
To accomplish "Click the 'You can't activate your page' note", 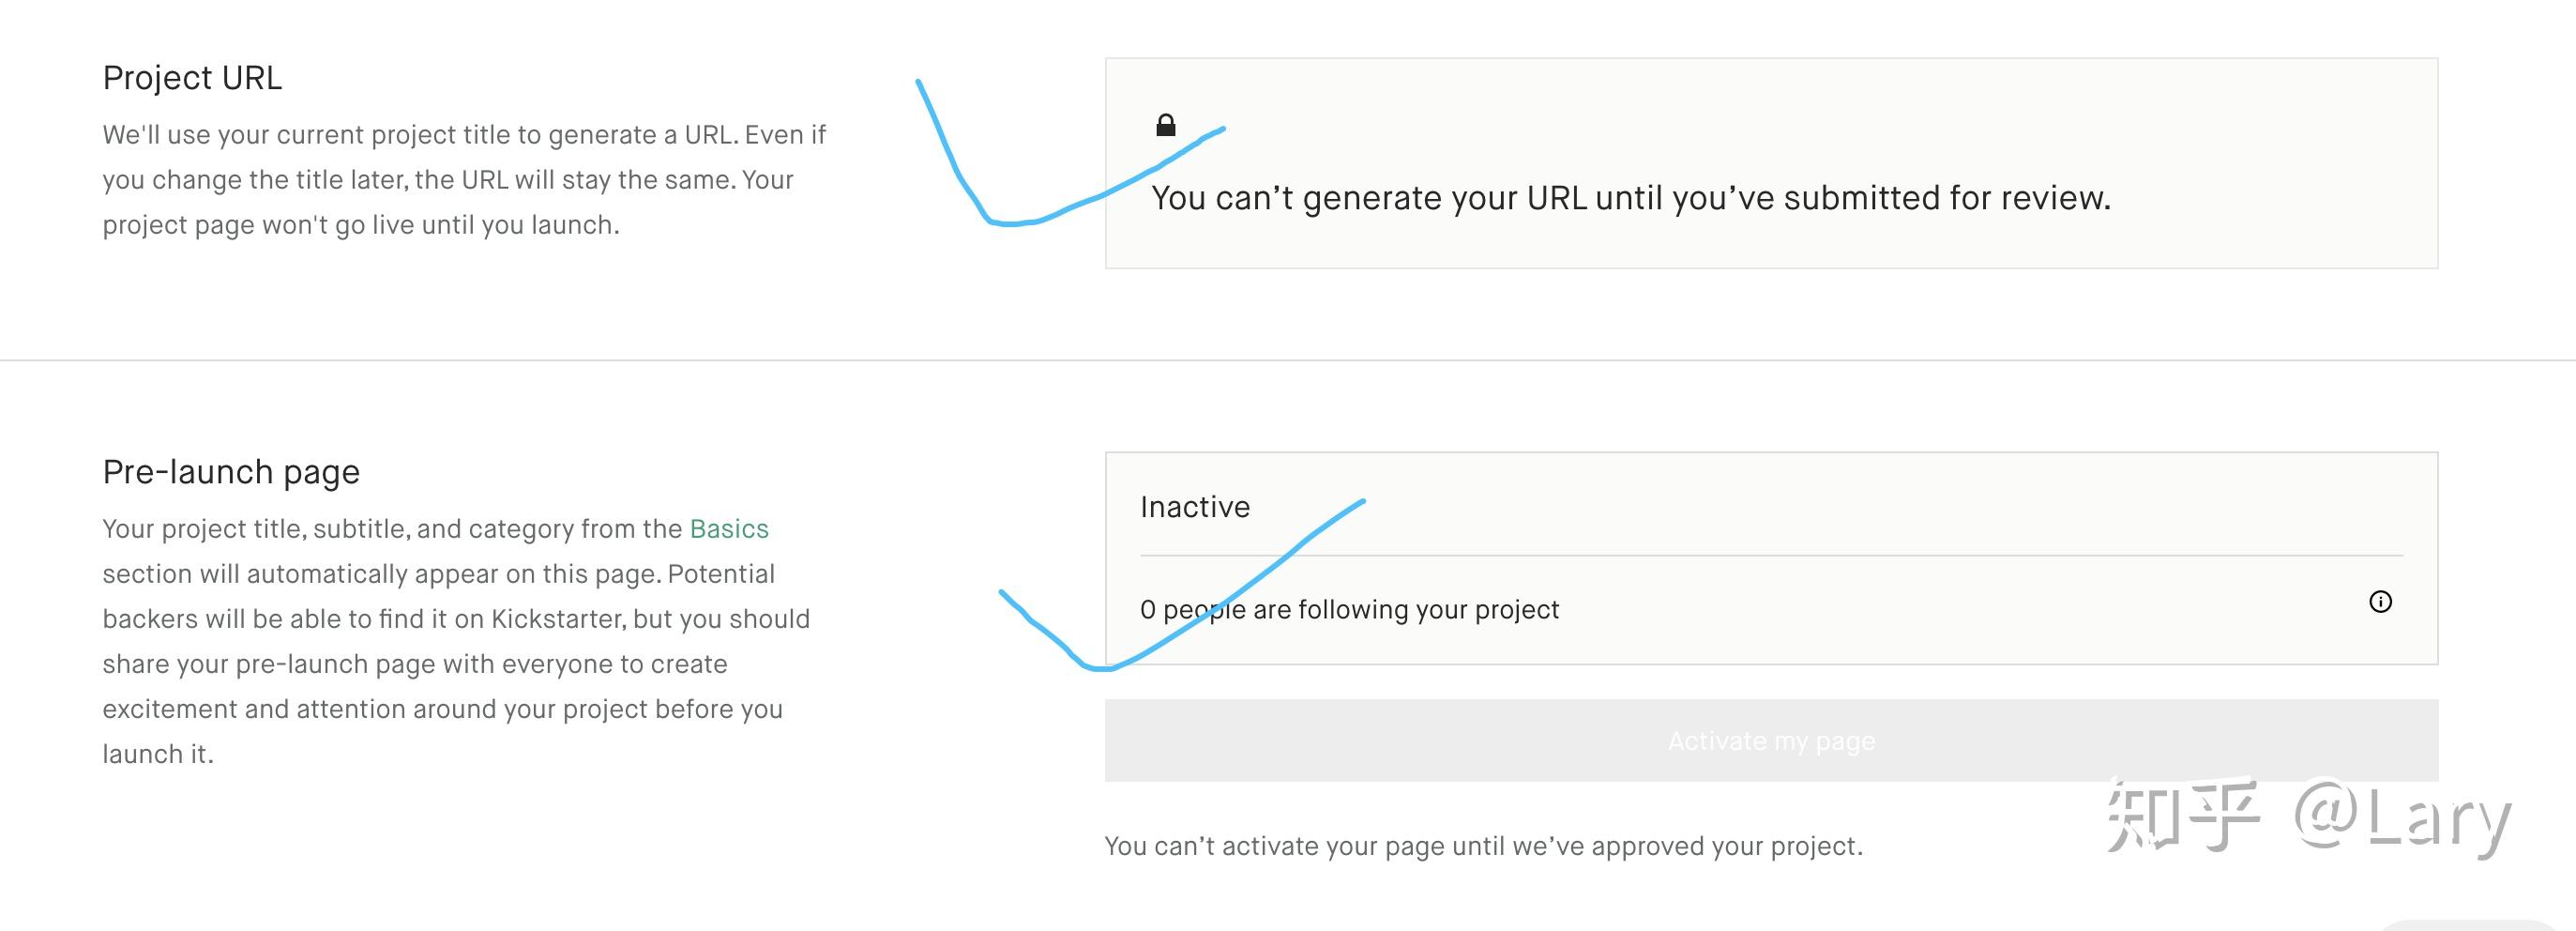I will 1483,846.
